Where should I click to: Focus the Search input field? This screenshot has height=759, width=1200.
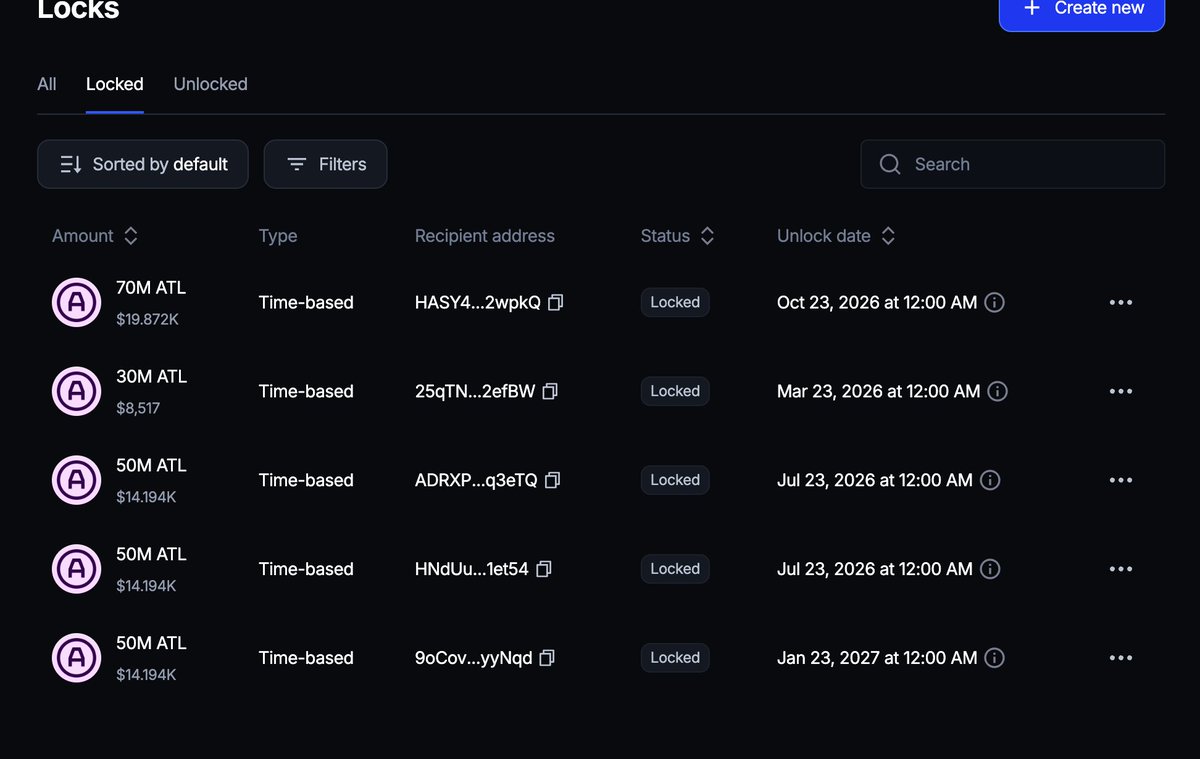1013,164
